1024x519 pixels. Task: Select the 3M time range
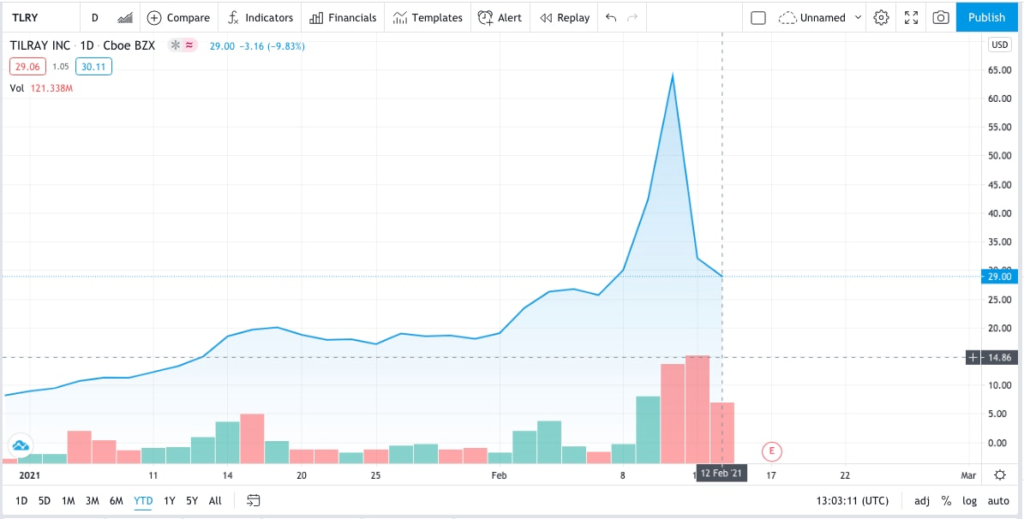pos(92,501)
